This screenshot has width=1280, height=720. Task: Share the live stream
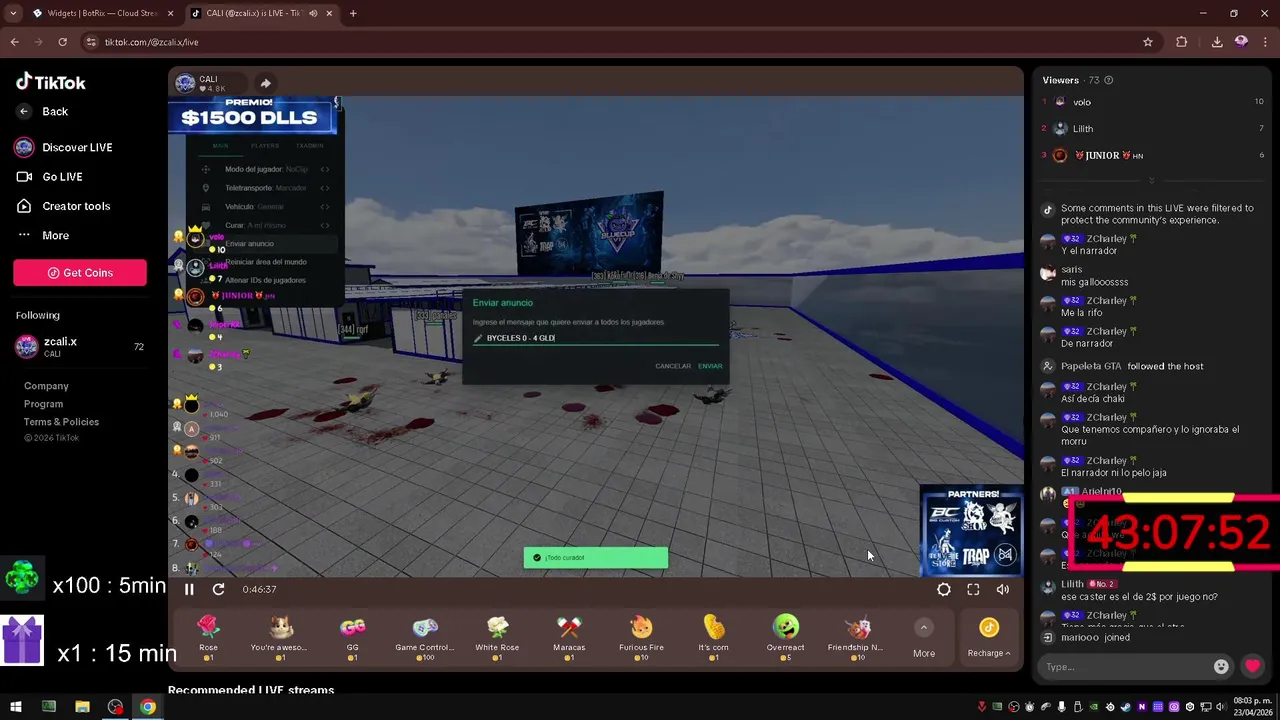(265, 83)
